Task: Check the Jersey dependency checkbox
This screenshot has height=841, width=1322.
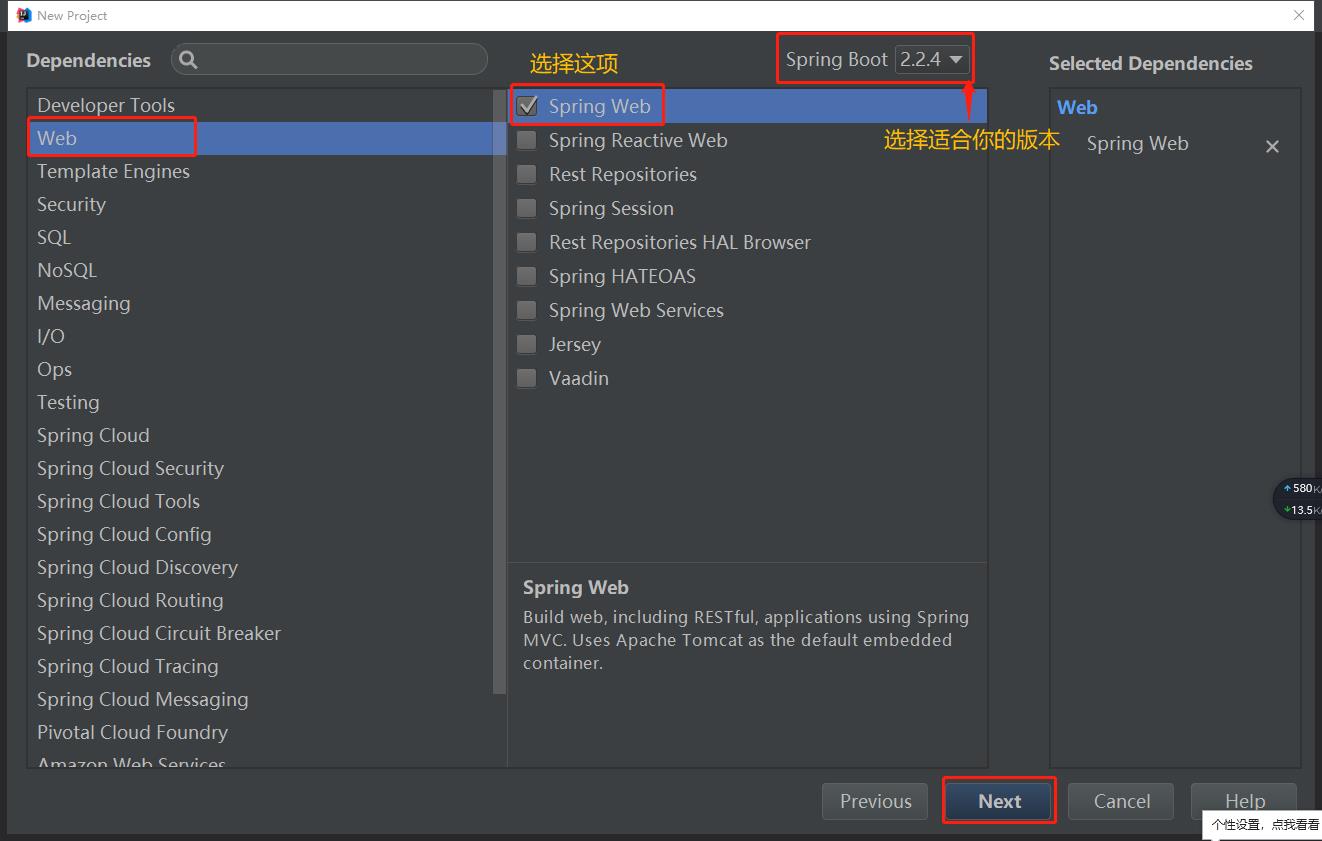Action: point(527,344)
